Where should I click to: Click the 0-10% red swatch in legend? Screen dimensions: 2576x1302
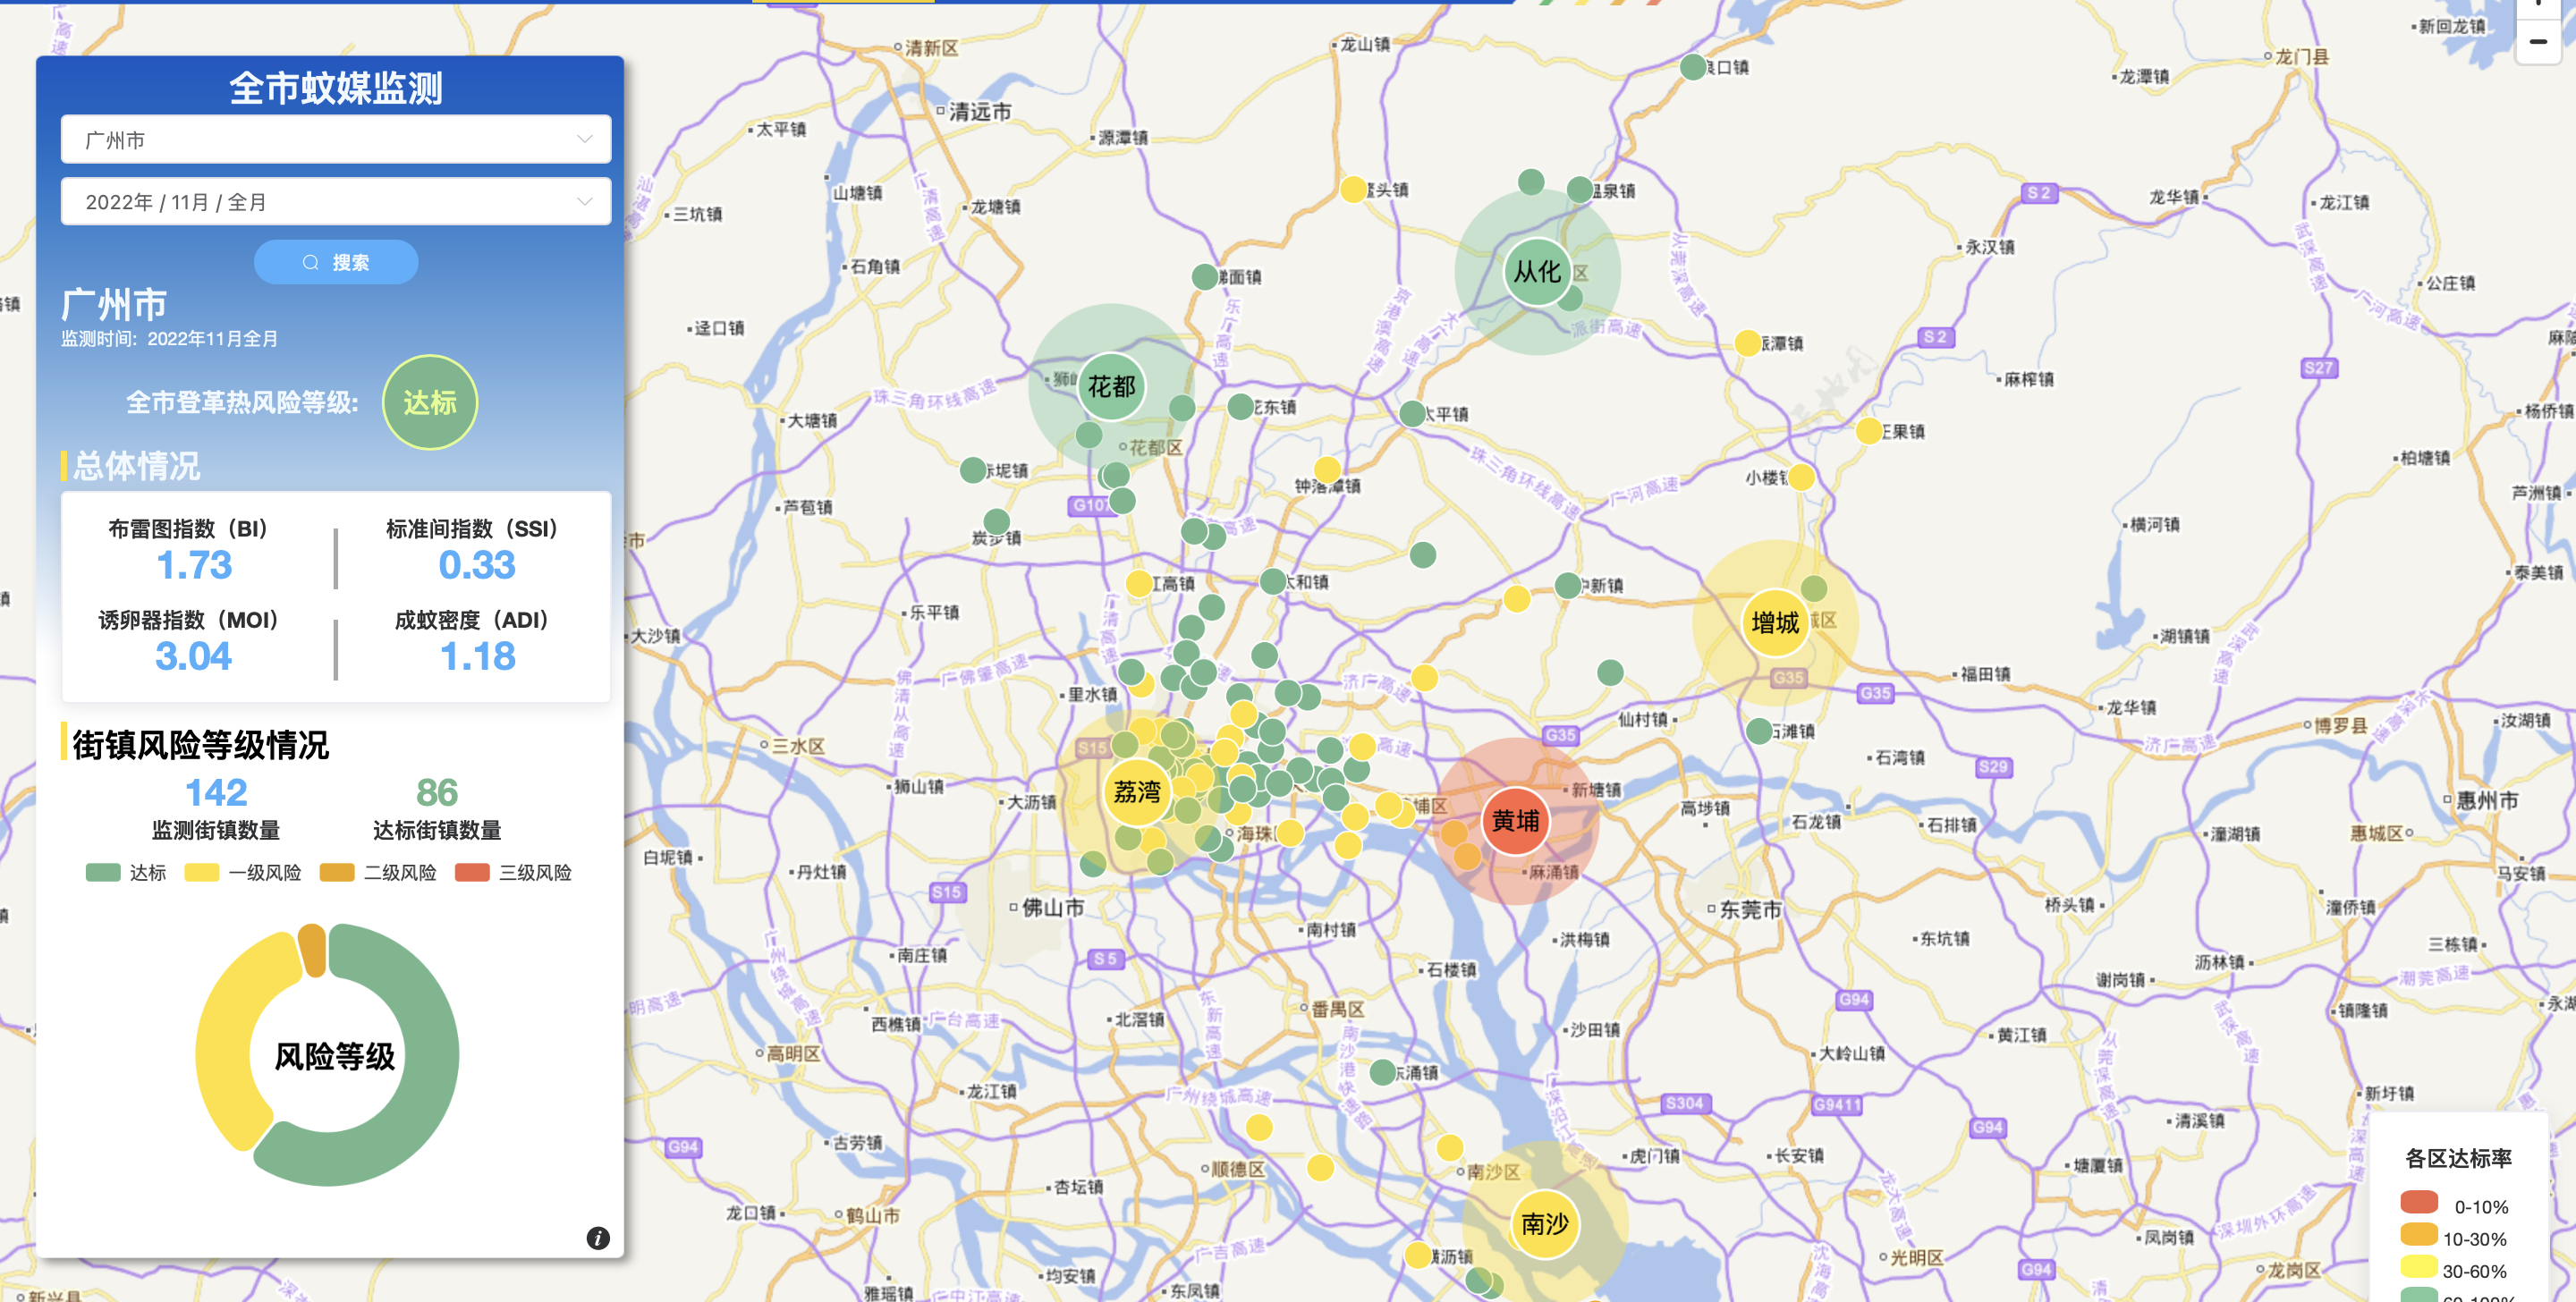click(x=2419, y=1203)
